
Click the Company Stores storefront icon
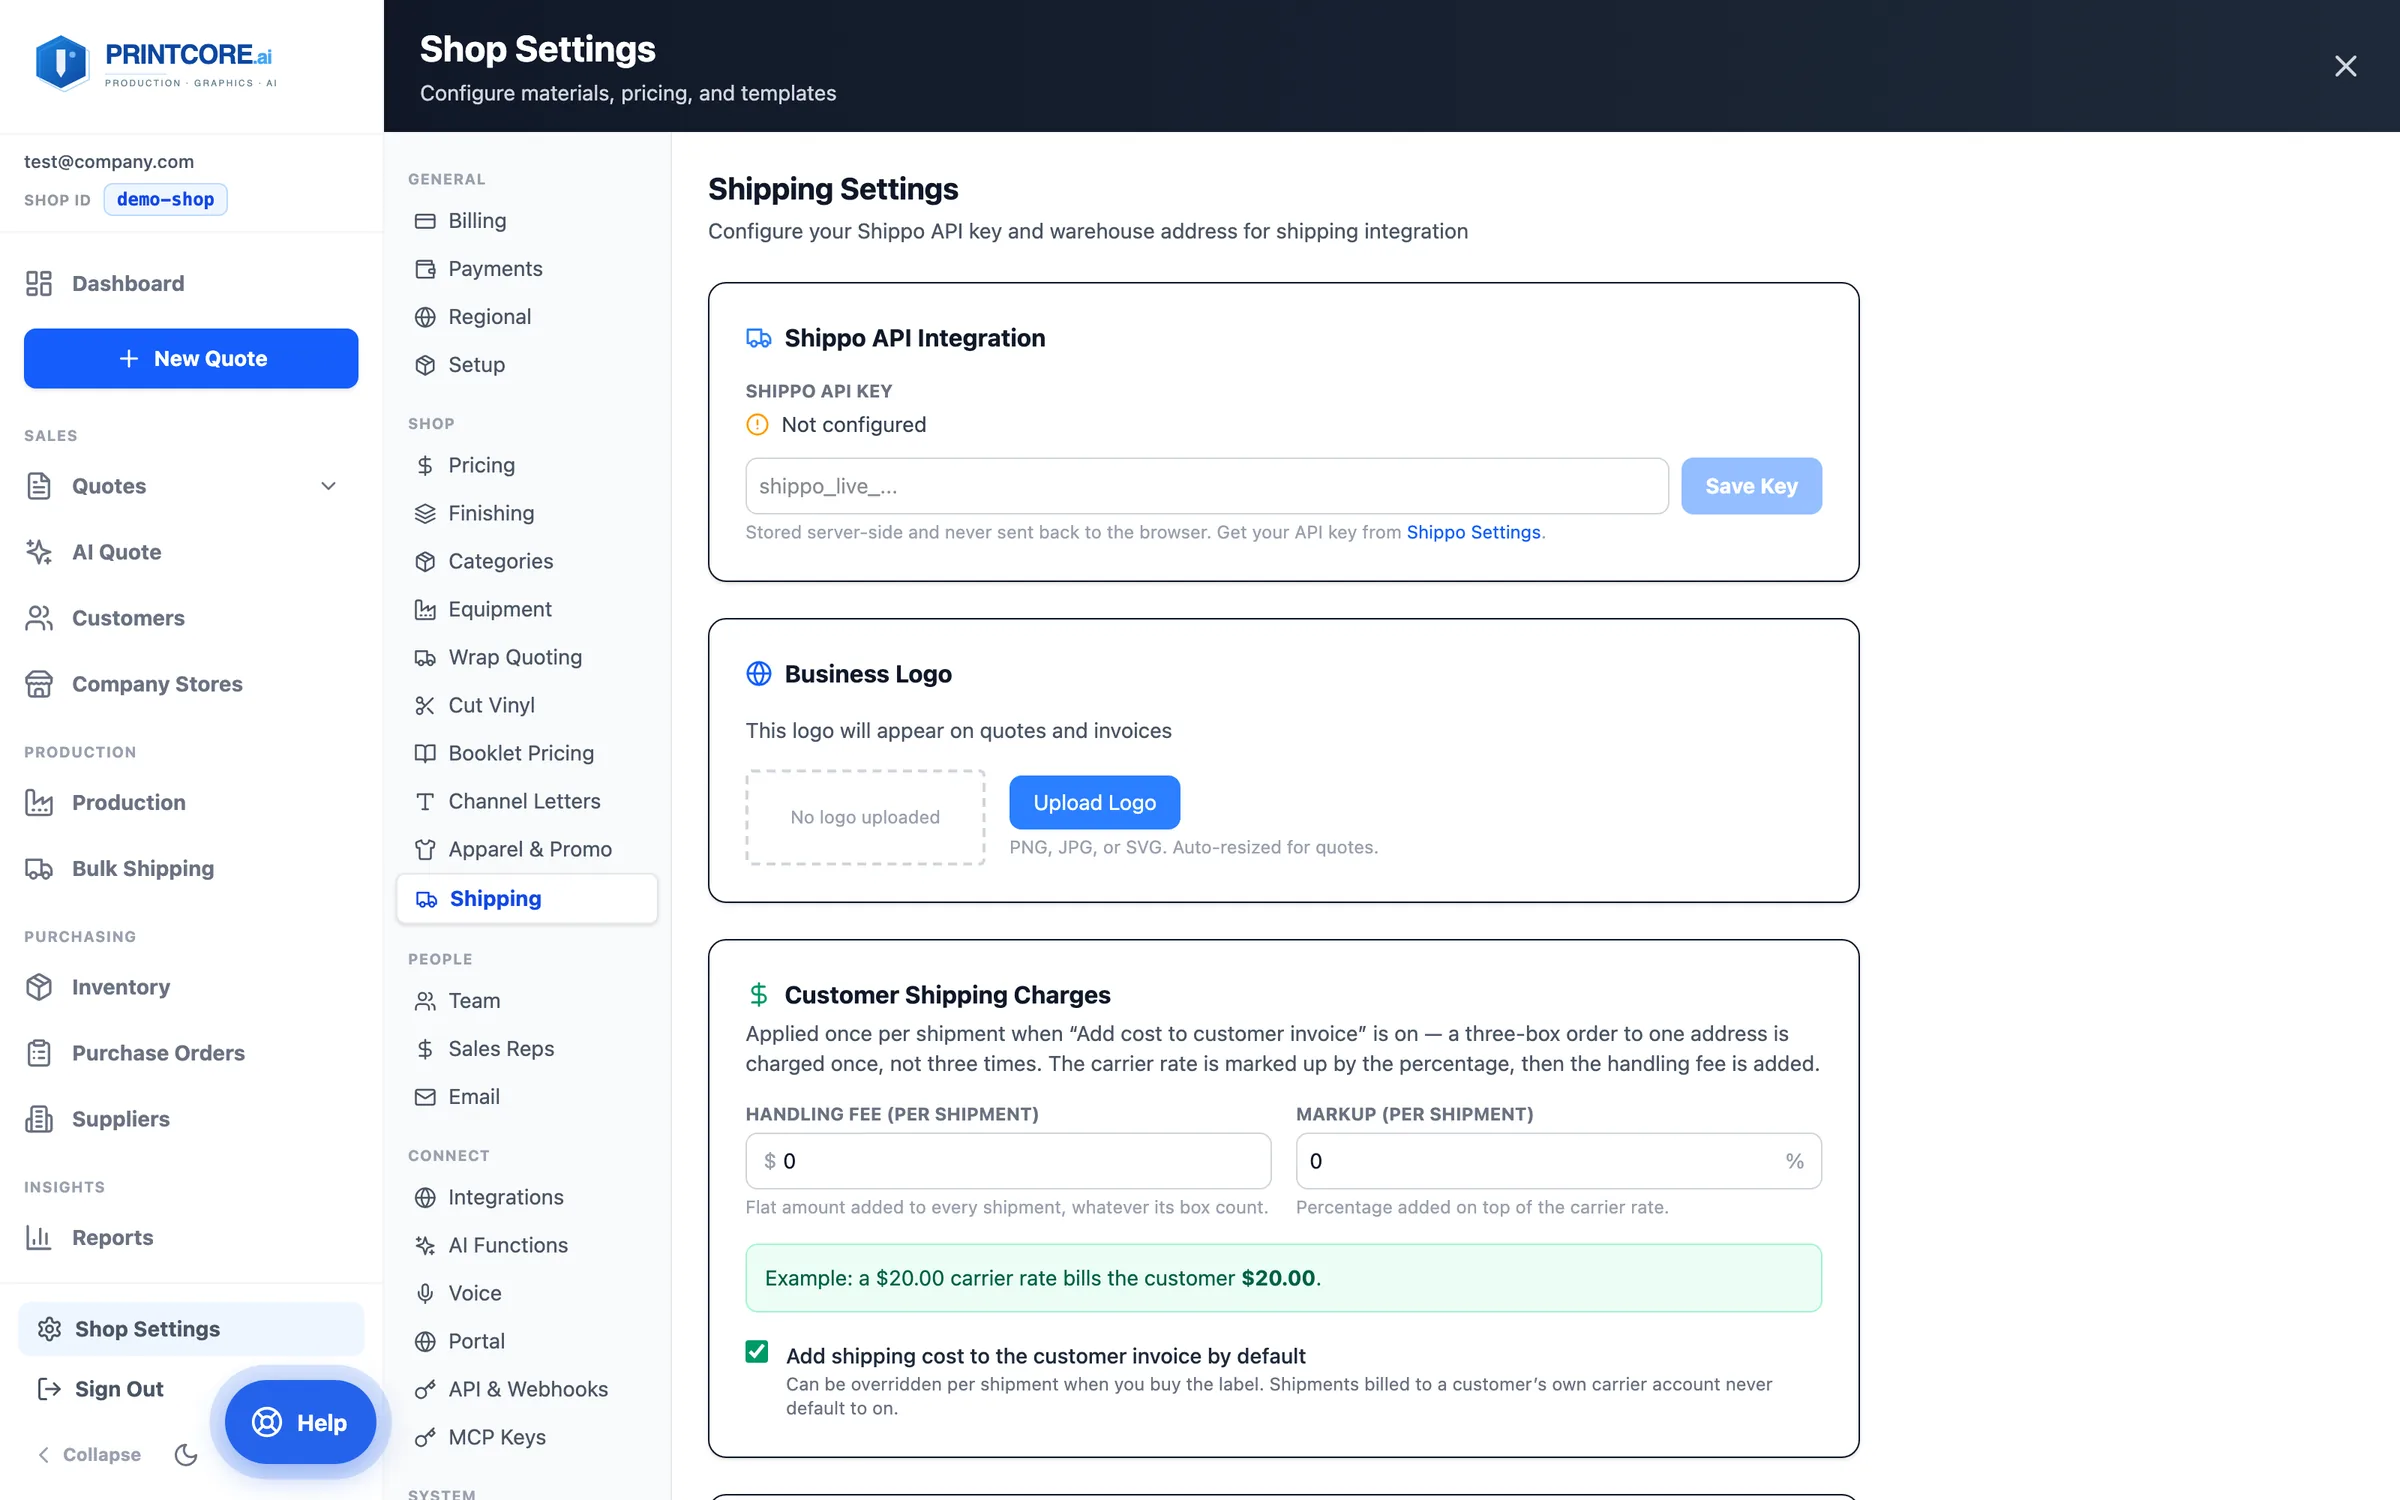pos(39,684)
